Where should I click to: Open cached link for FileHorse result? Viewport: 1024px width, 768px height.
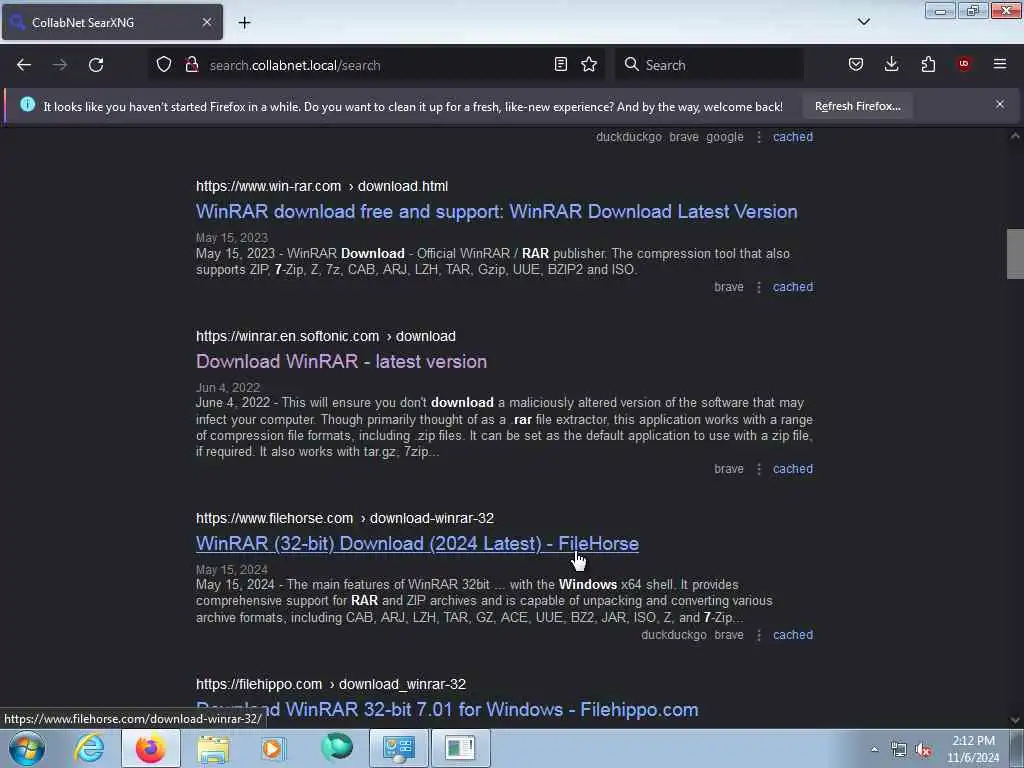pyautogui.click(x=793, y=635)
